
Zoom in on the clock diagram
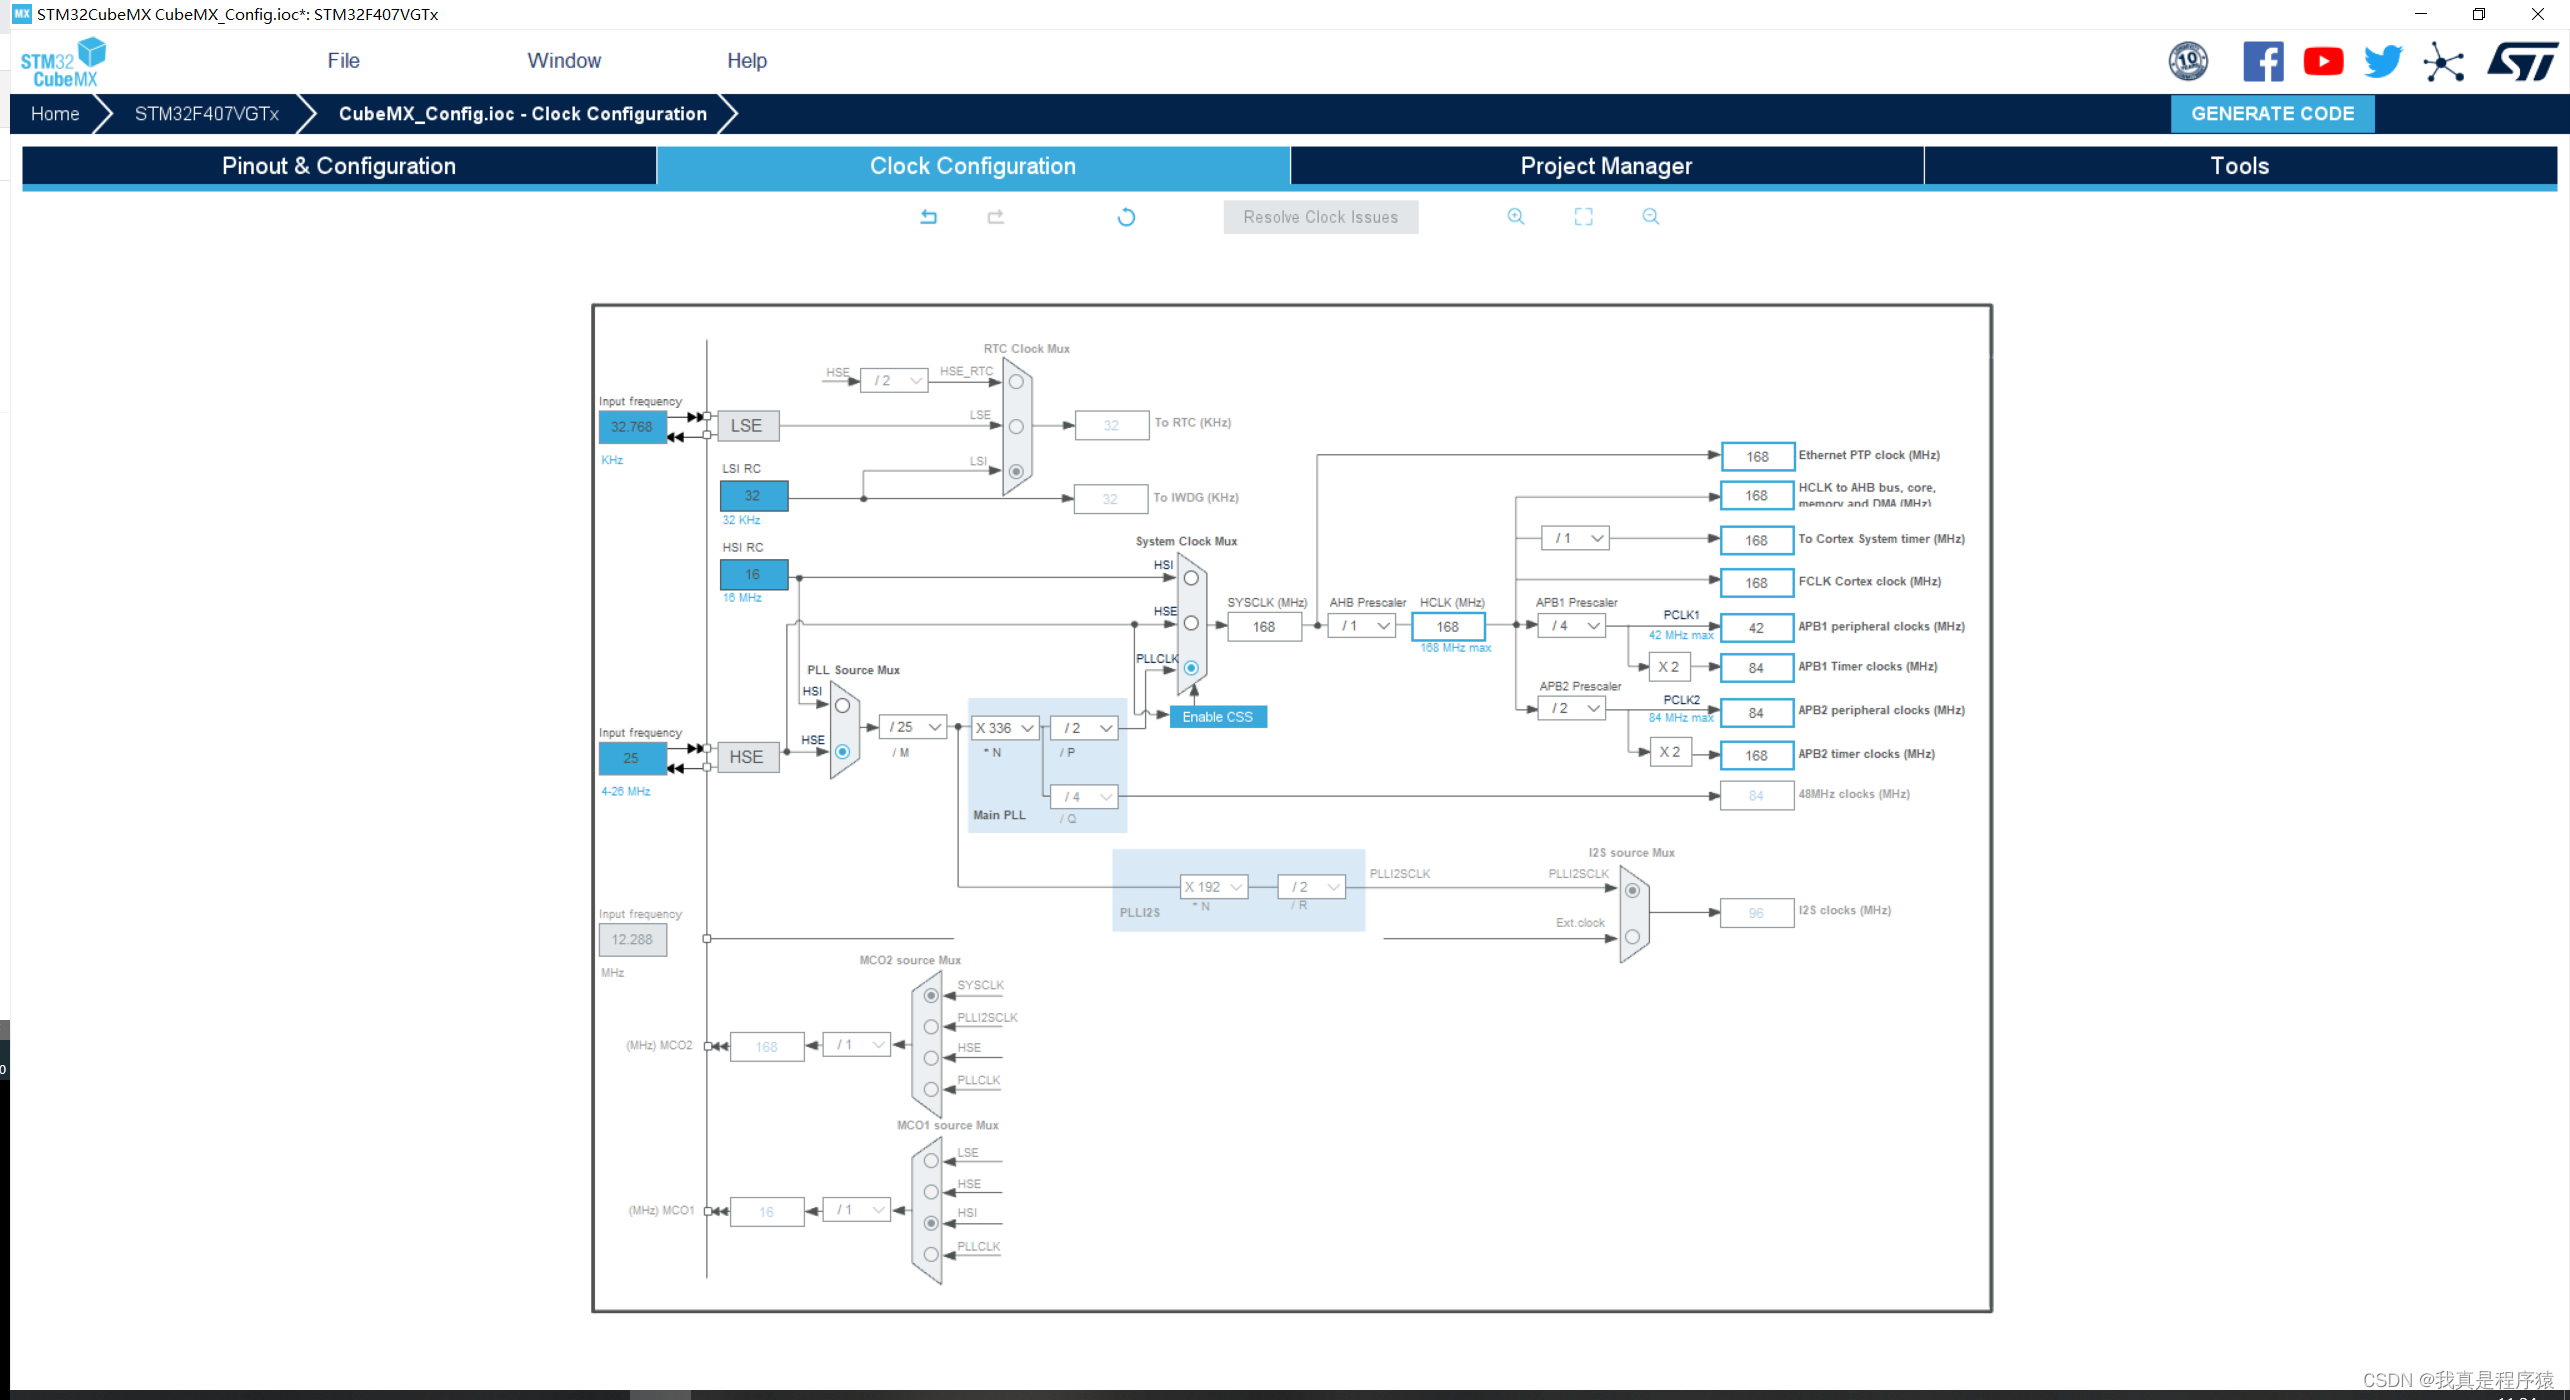(1516, 216)
